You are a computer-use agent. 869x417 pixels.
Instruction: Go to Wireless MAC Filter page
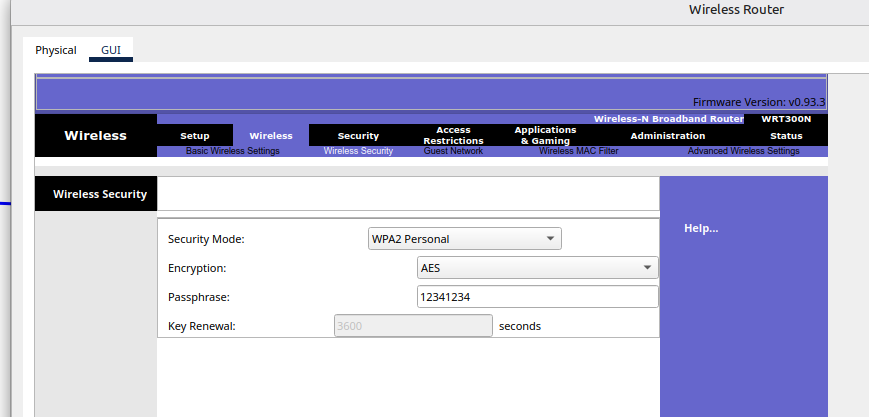(578, 151)
